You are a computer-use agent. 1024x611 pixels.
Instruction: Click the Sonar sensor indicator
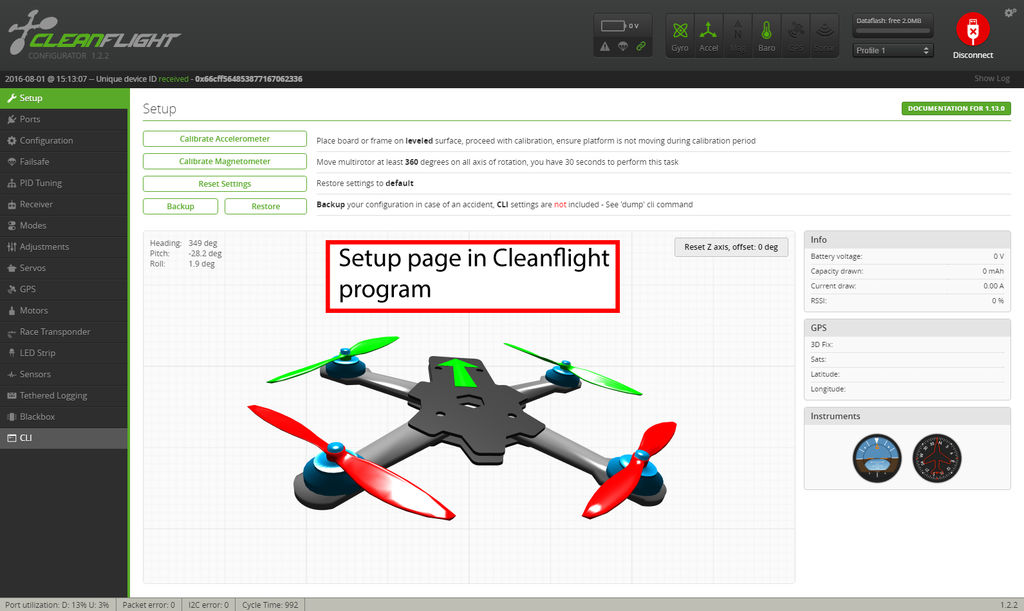tap(824, 36)
